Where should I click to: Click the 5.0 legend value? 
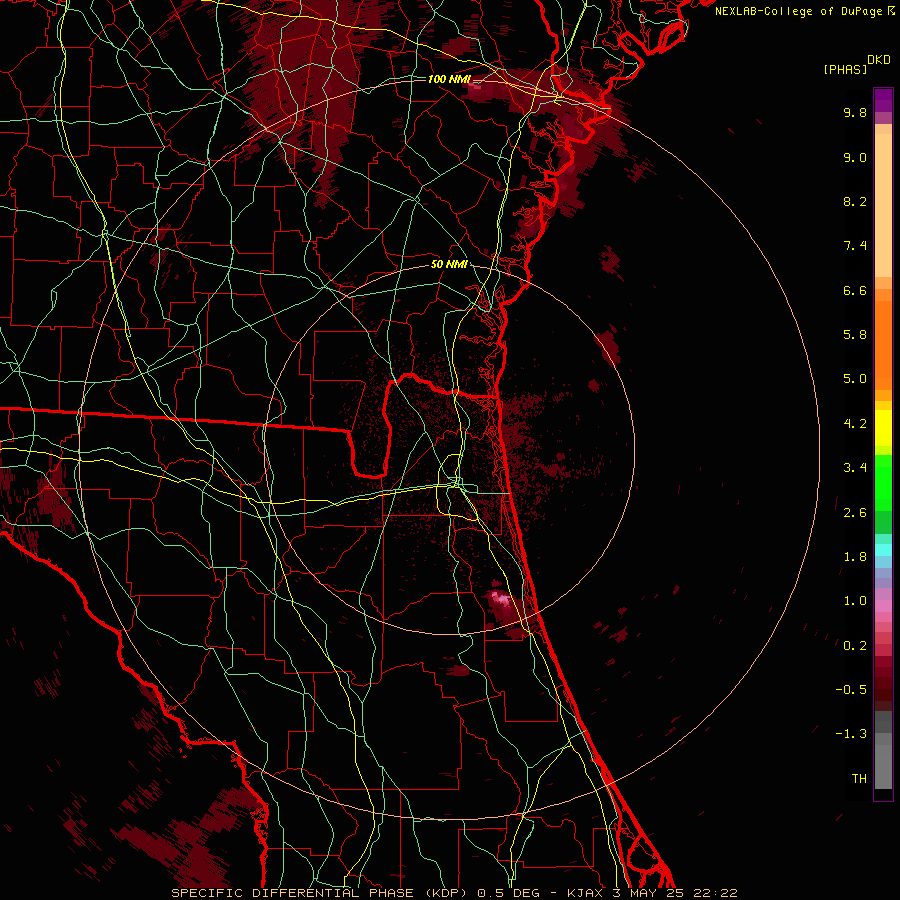[x=855, y=379]
